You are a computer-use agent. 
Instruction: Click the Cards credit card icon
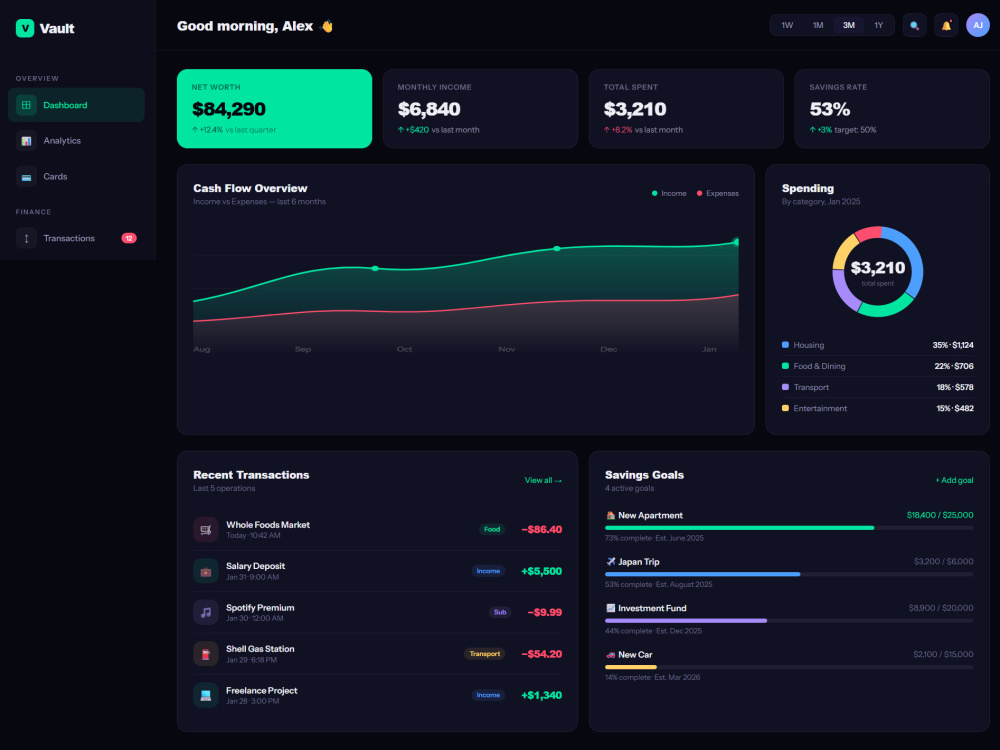[x=26, y=177]
